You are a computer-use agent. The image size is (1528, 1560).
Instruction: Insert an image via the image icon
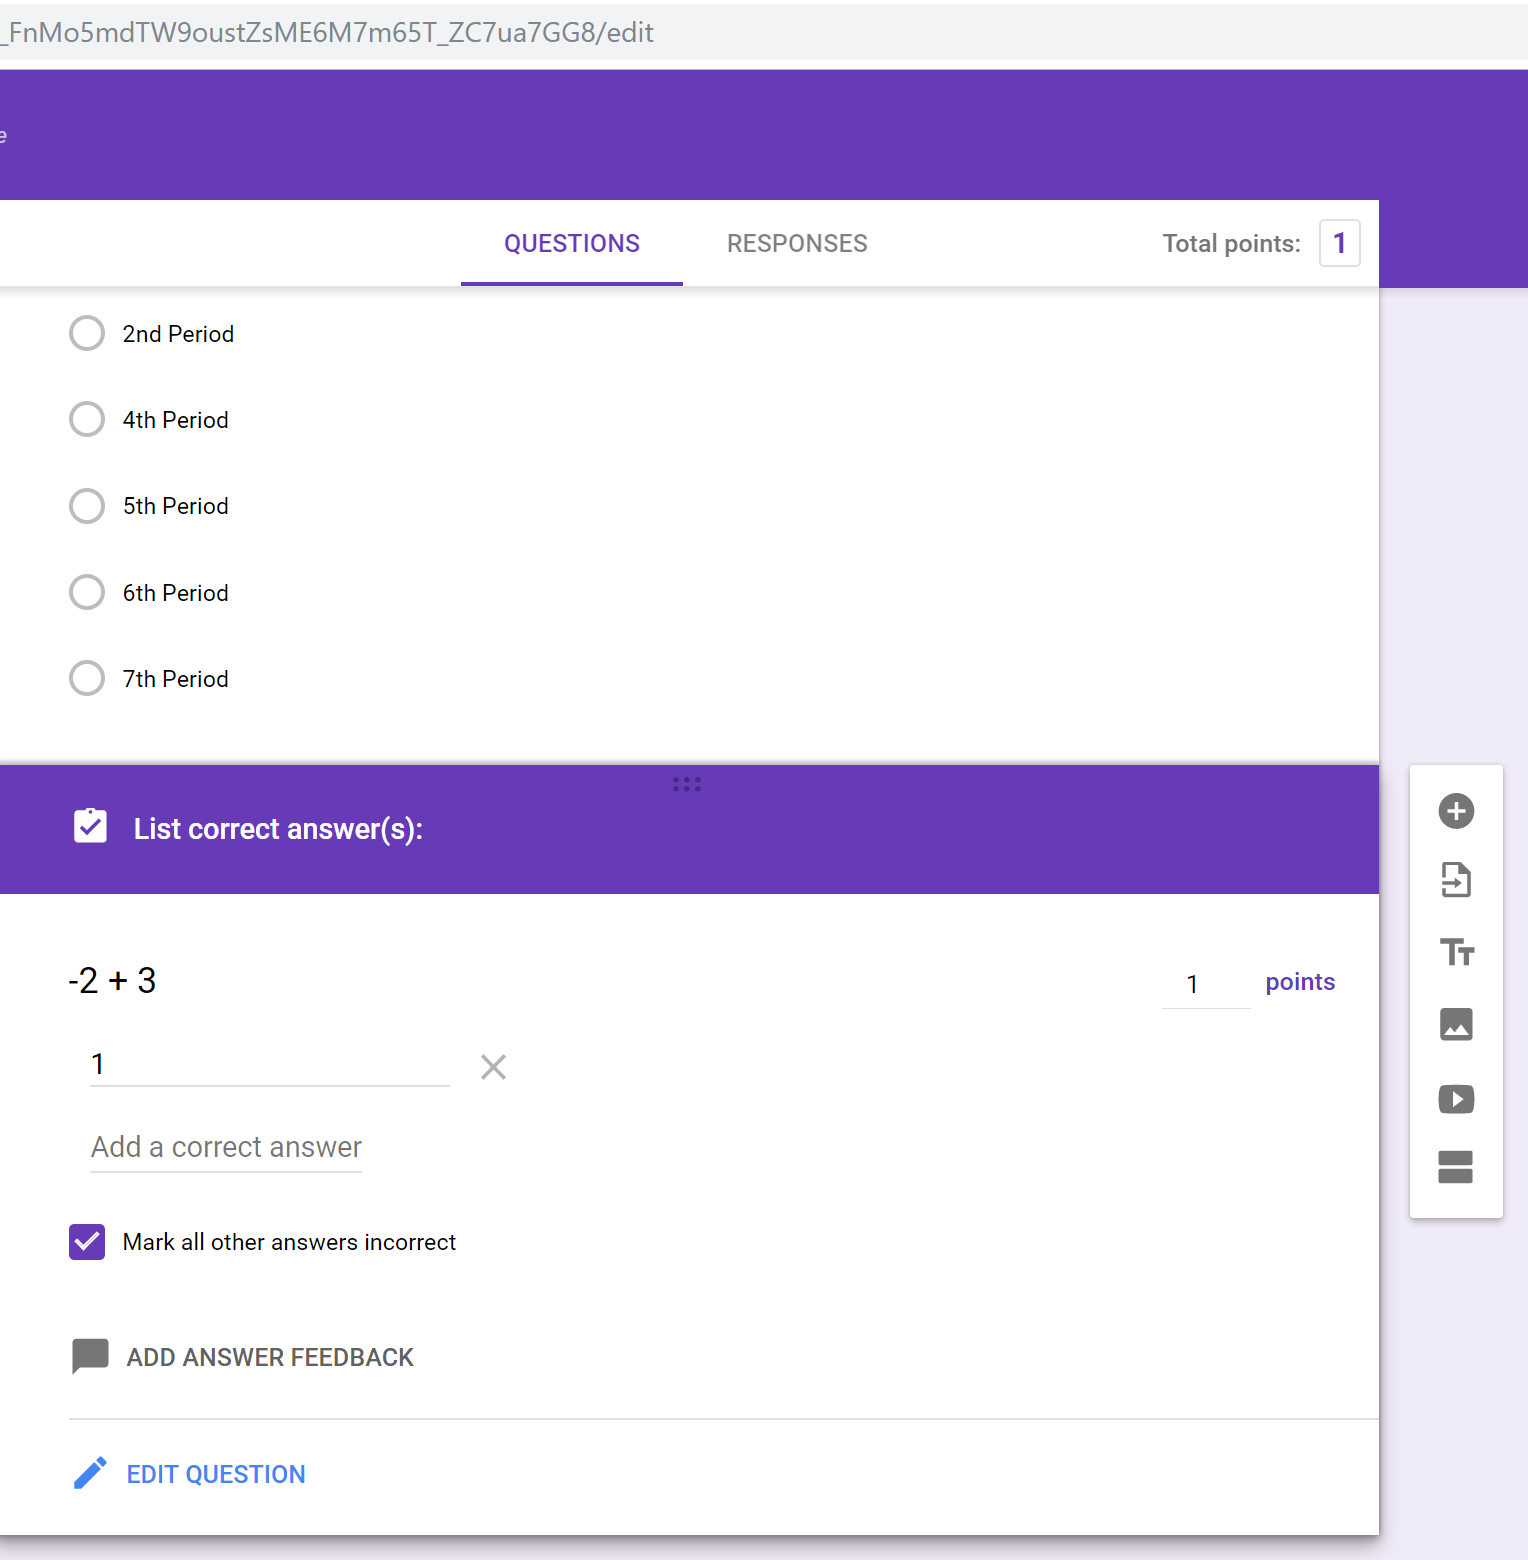point(1456,1024)
